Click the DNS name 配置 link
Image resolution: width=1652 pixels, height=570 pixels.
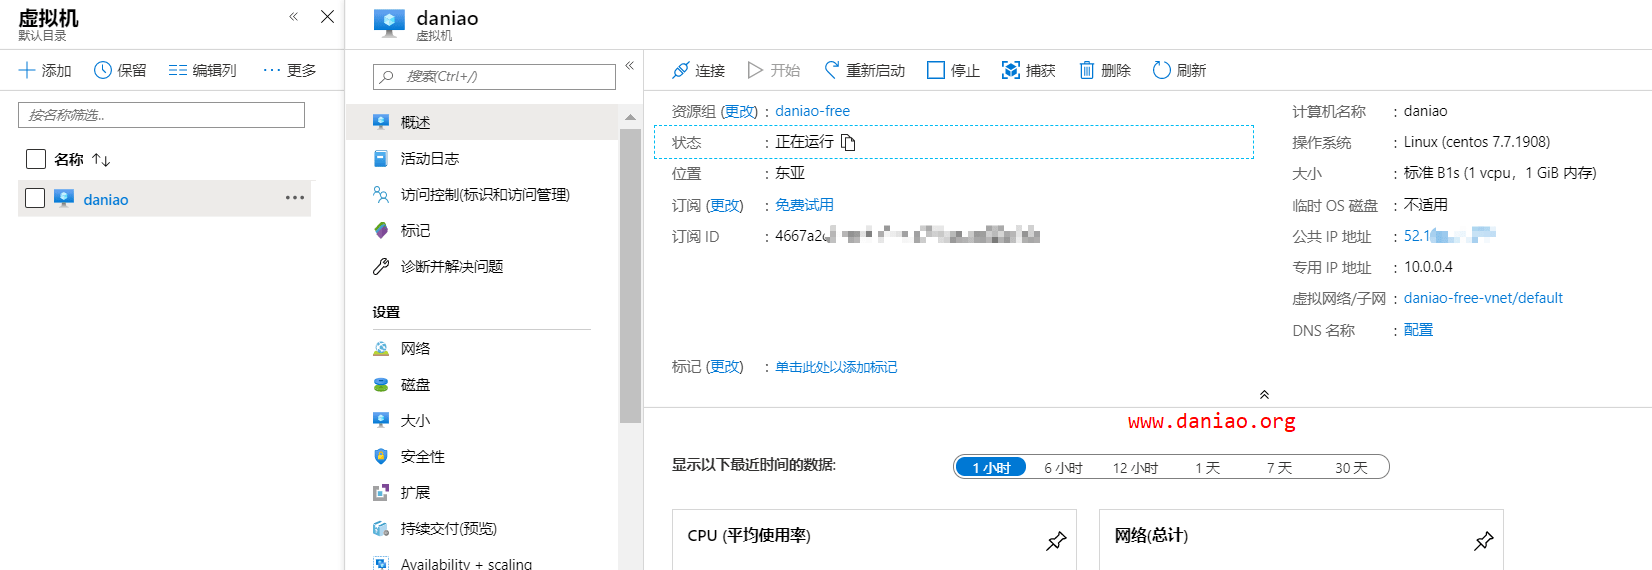pyautogui.click(x=1418, y=330)
